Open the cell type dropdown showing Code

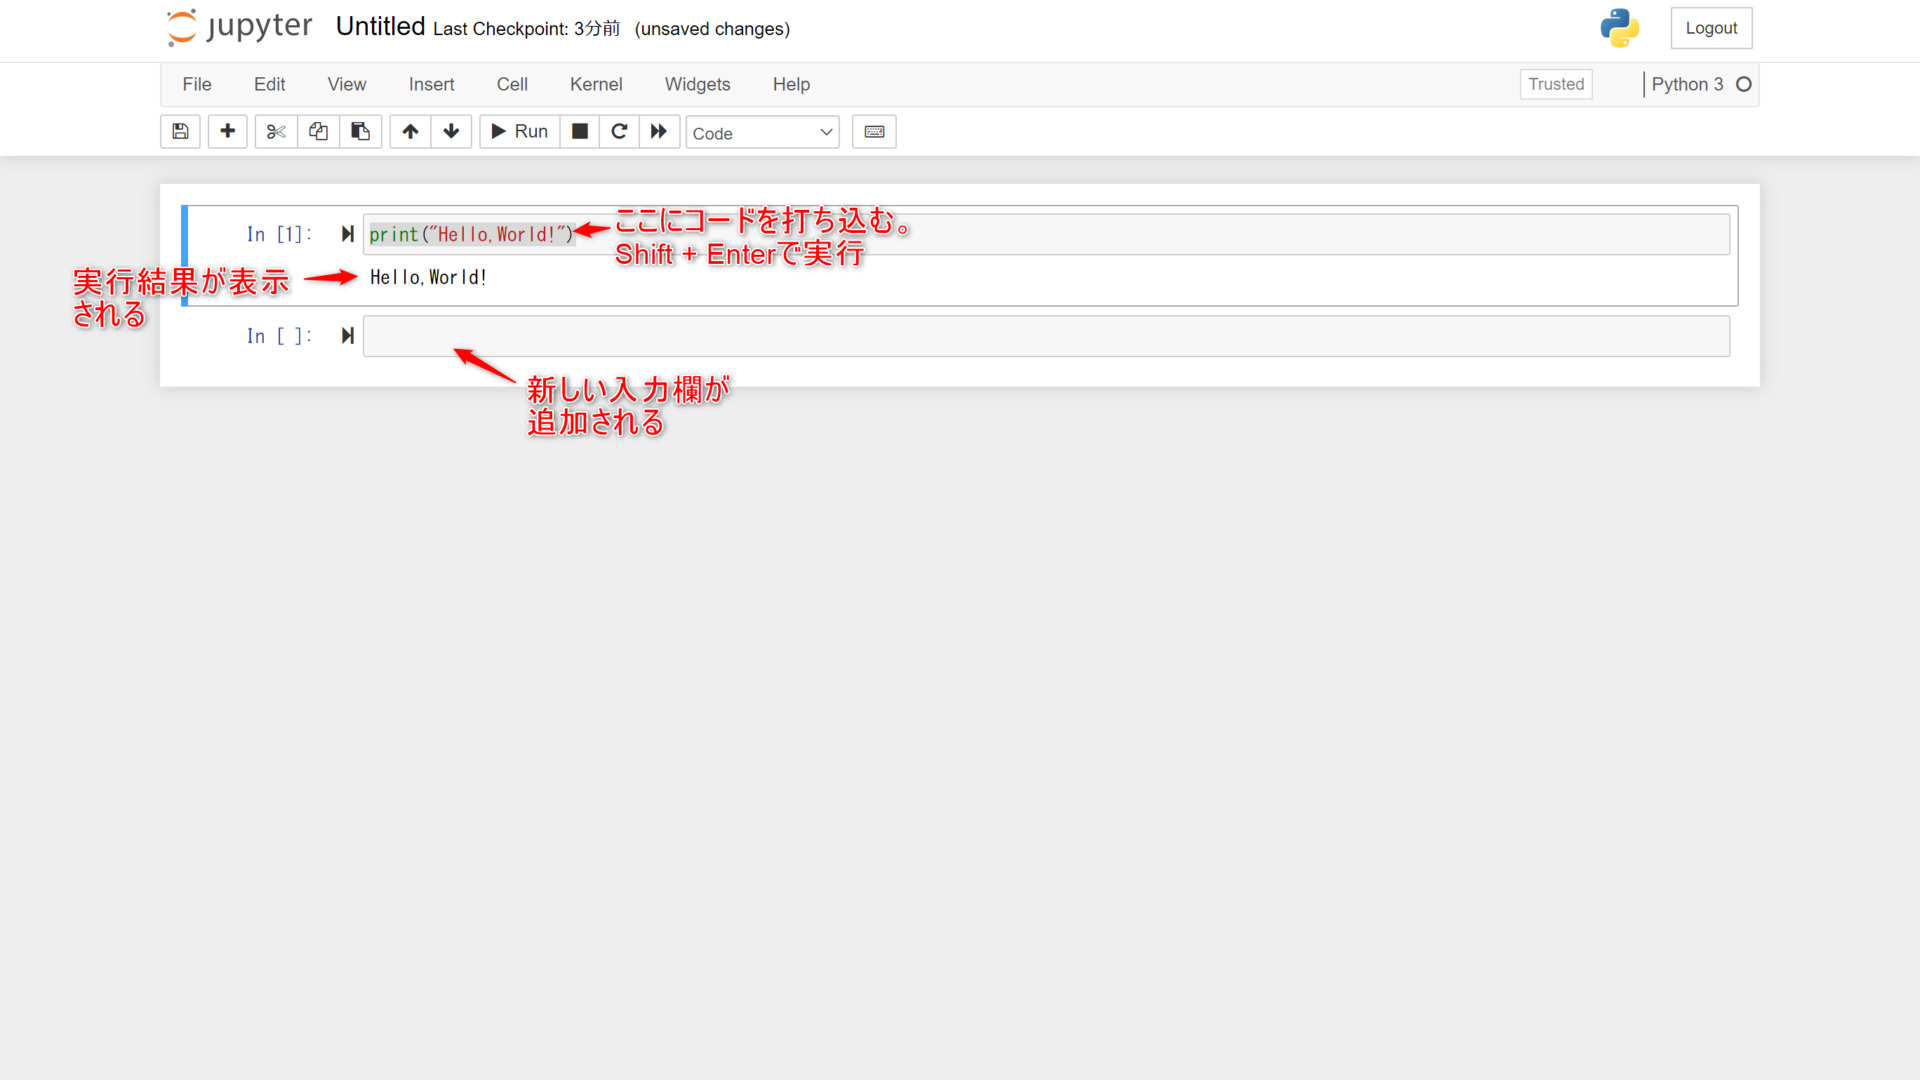point(762,133)
